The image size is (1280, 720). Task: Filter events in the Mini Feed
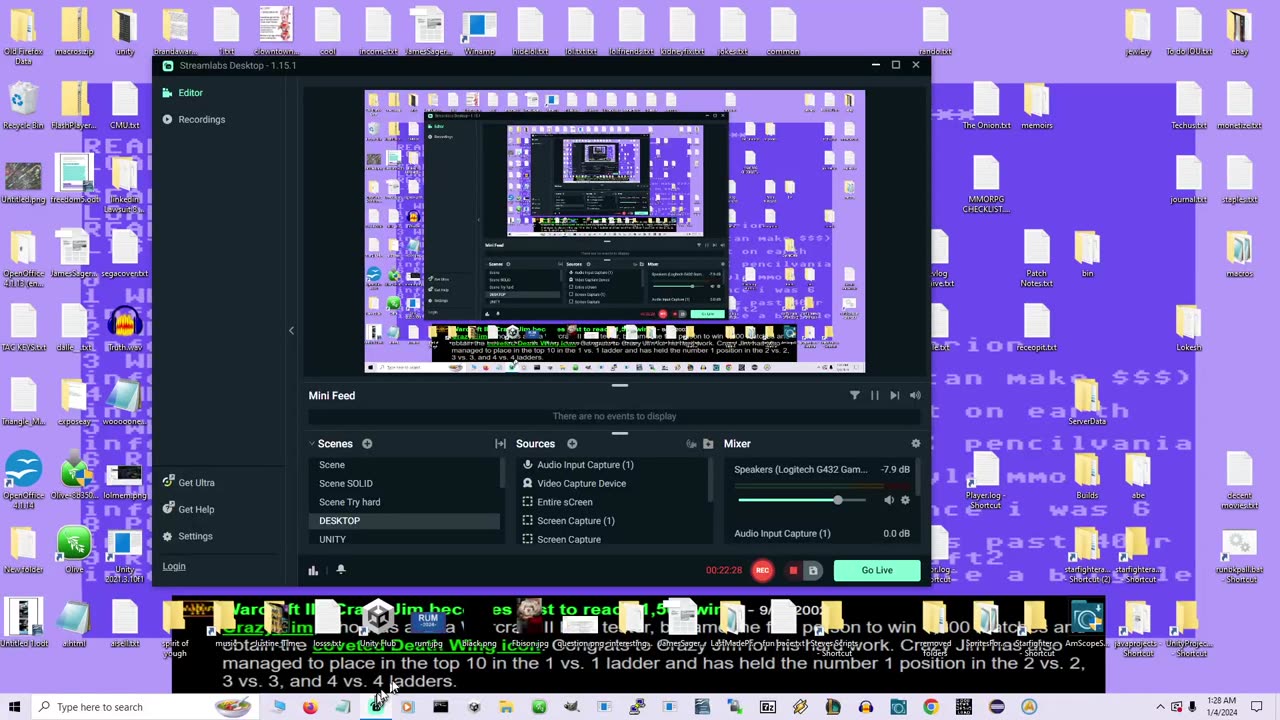click(854, 396)
